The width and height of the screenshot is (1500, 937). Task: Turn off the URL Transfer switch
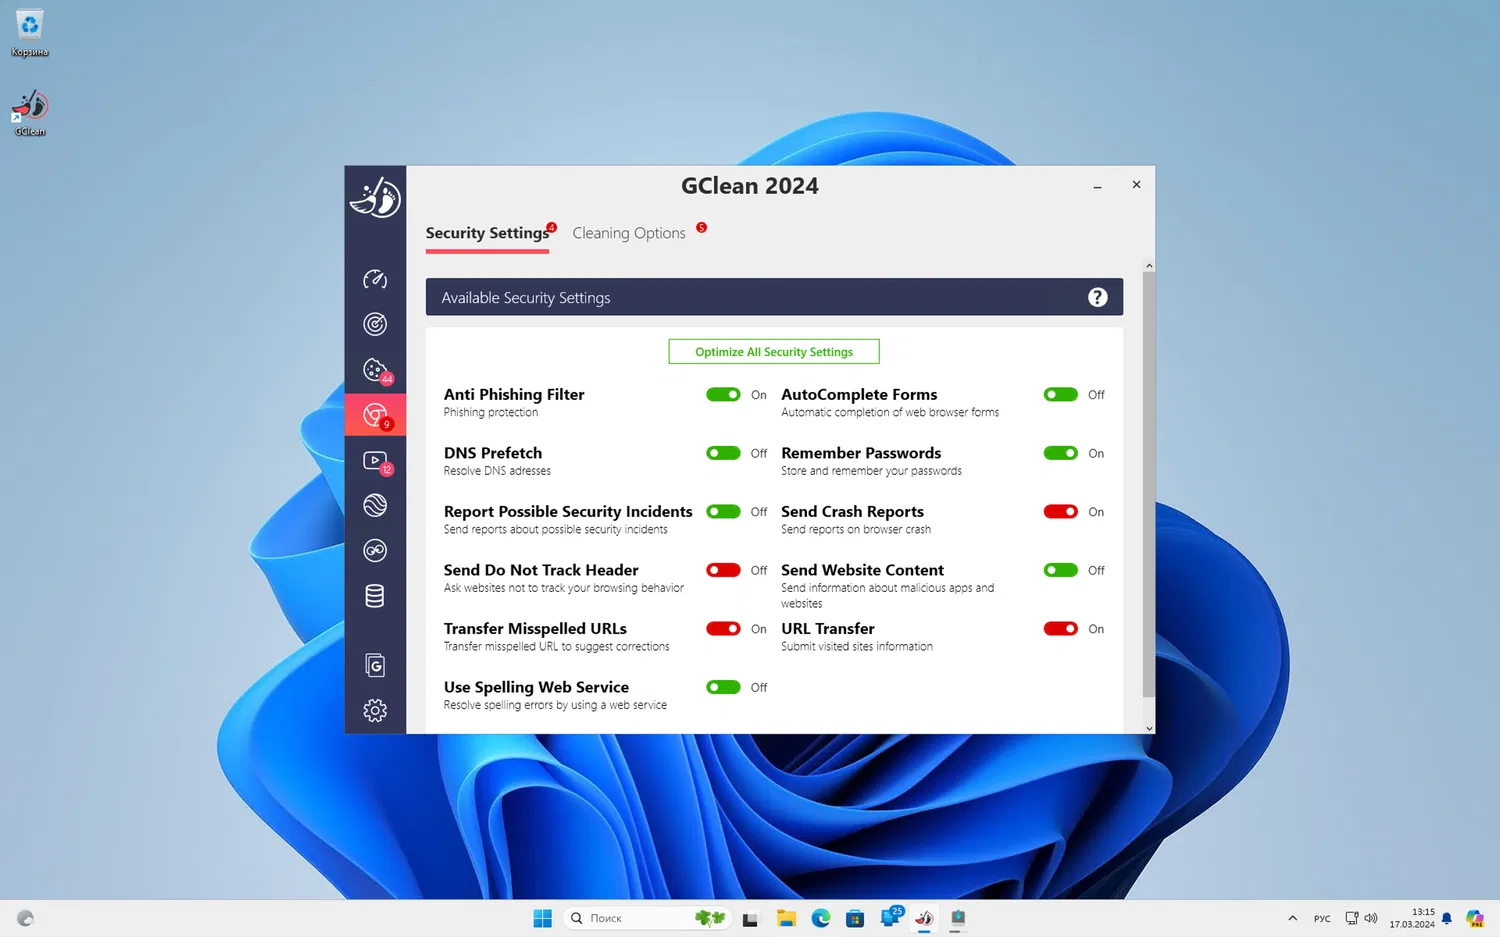1061,629
